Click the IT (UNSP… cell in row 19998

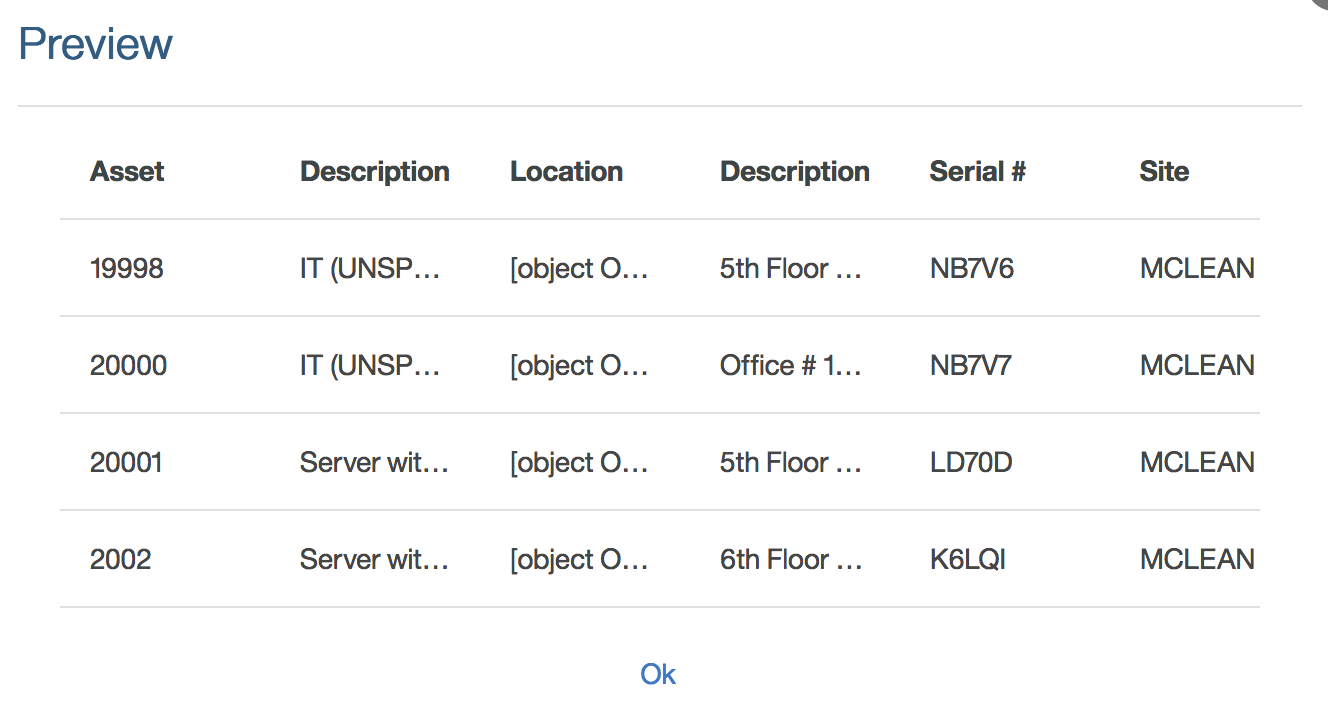point(370,268)
